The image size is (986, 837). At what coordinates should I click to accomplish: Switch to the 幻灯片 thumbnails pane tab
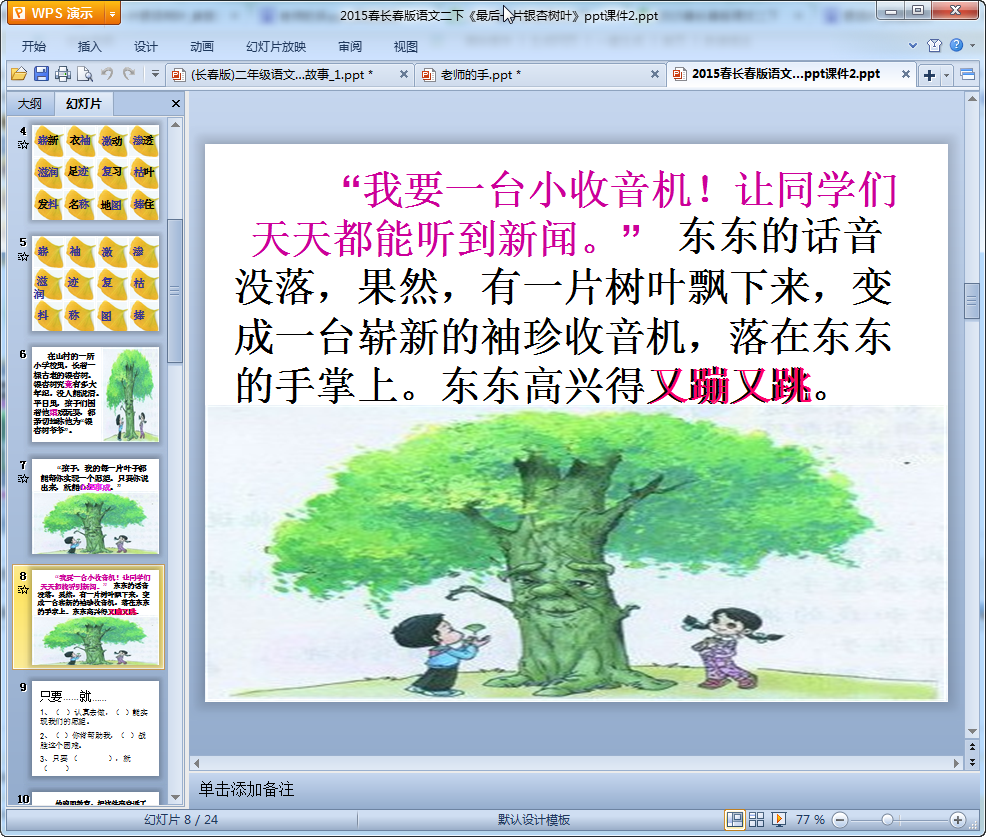click(x=84, y=104)
